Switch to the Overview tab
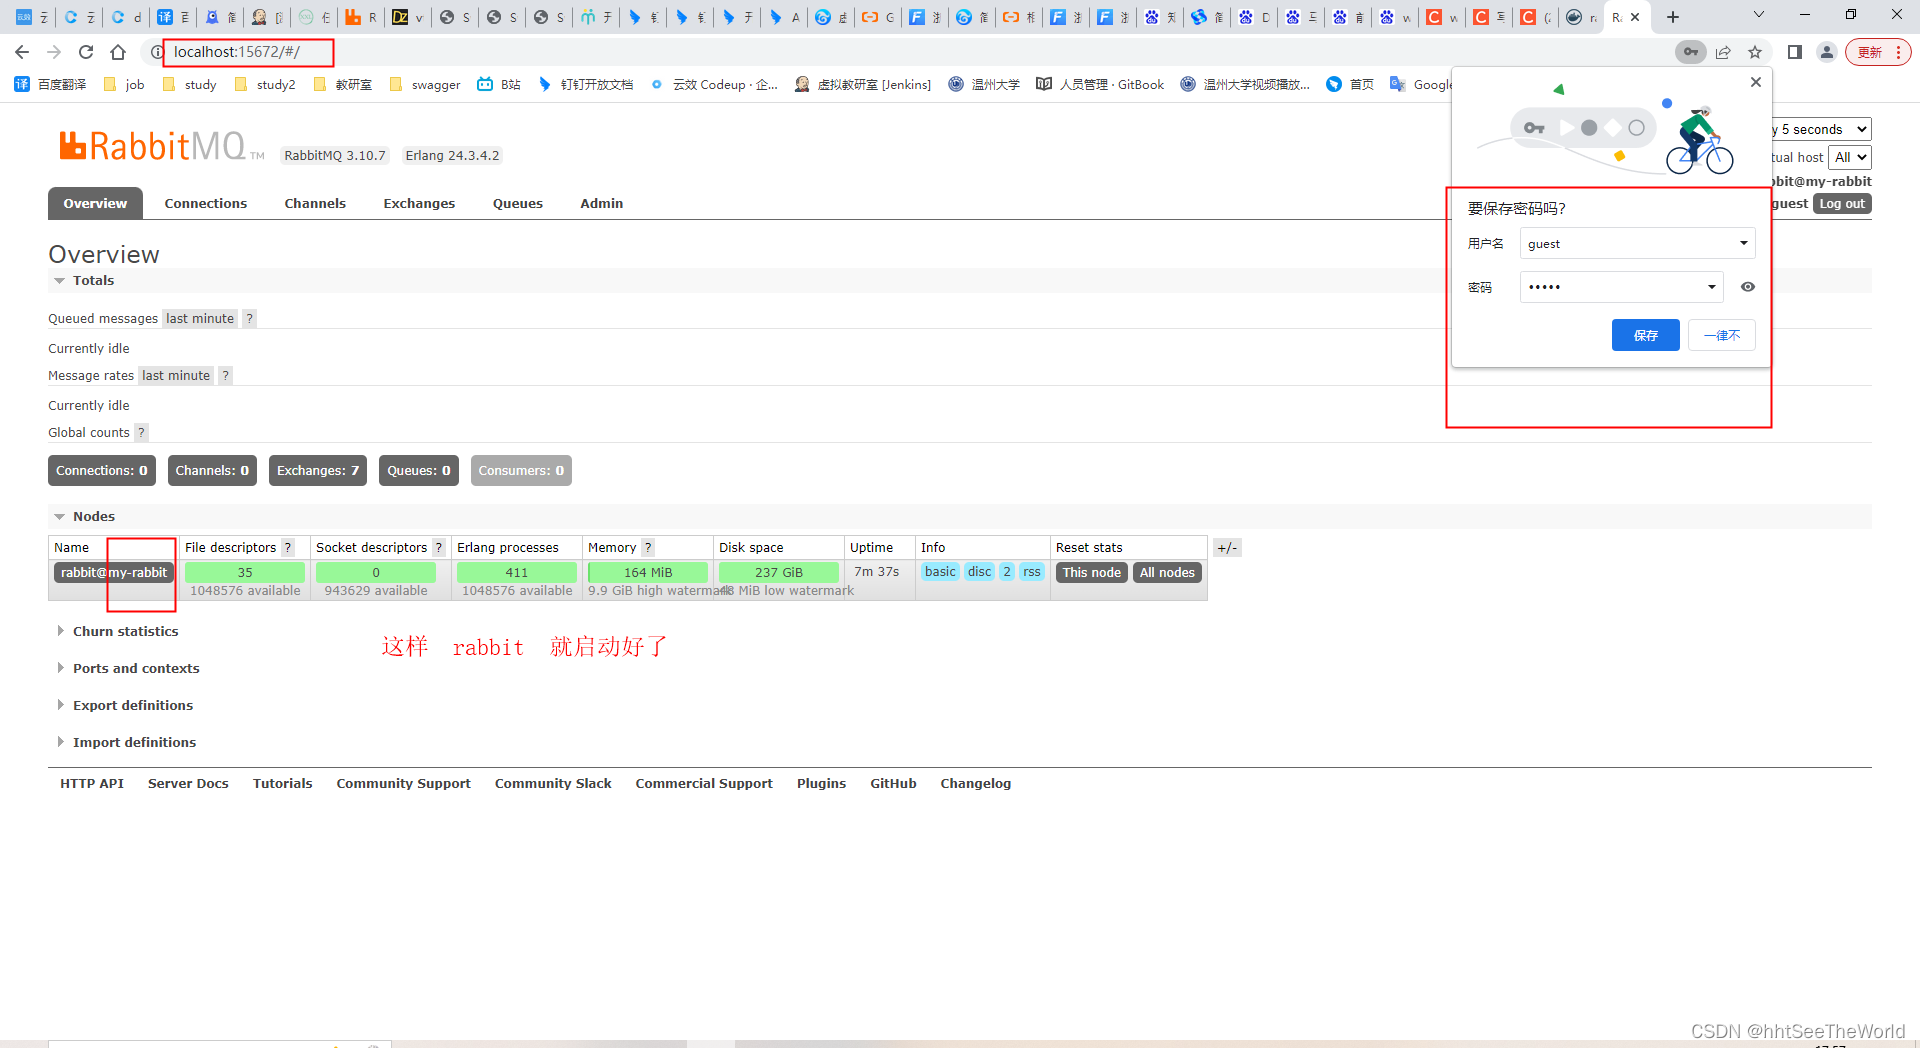 click(x=95, y=203)
